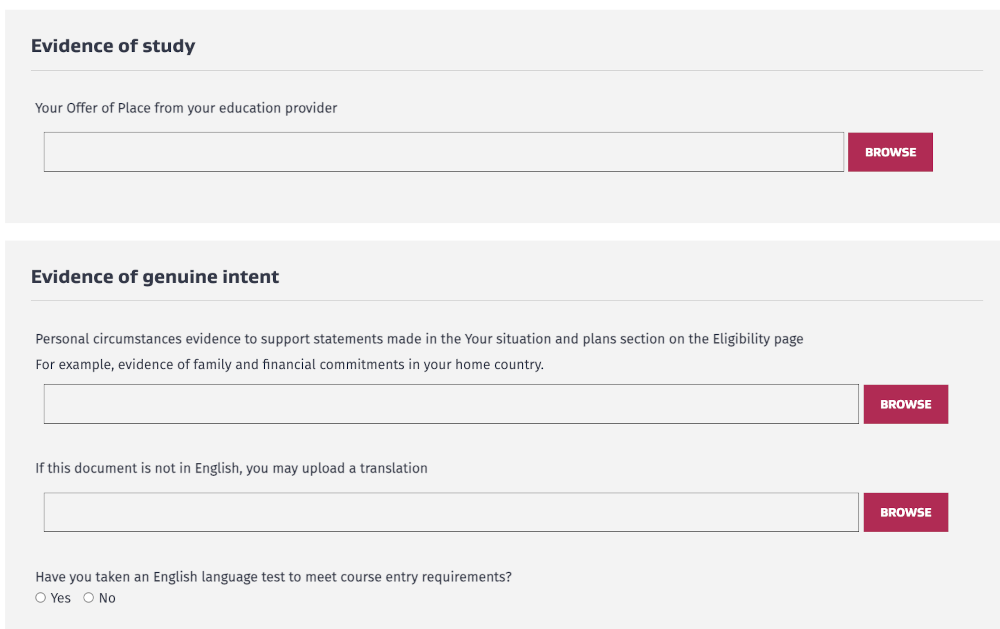Click the "For example, evidence of family" hint

click(x=289, y=365)
